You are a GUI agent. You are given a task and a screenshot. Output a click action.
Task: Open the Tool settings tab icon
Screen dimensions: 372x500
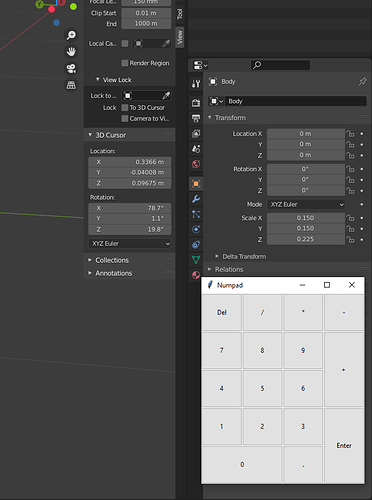point(196,83)
